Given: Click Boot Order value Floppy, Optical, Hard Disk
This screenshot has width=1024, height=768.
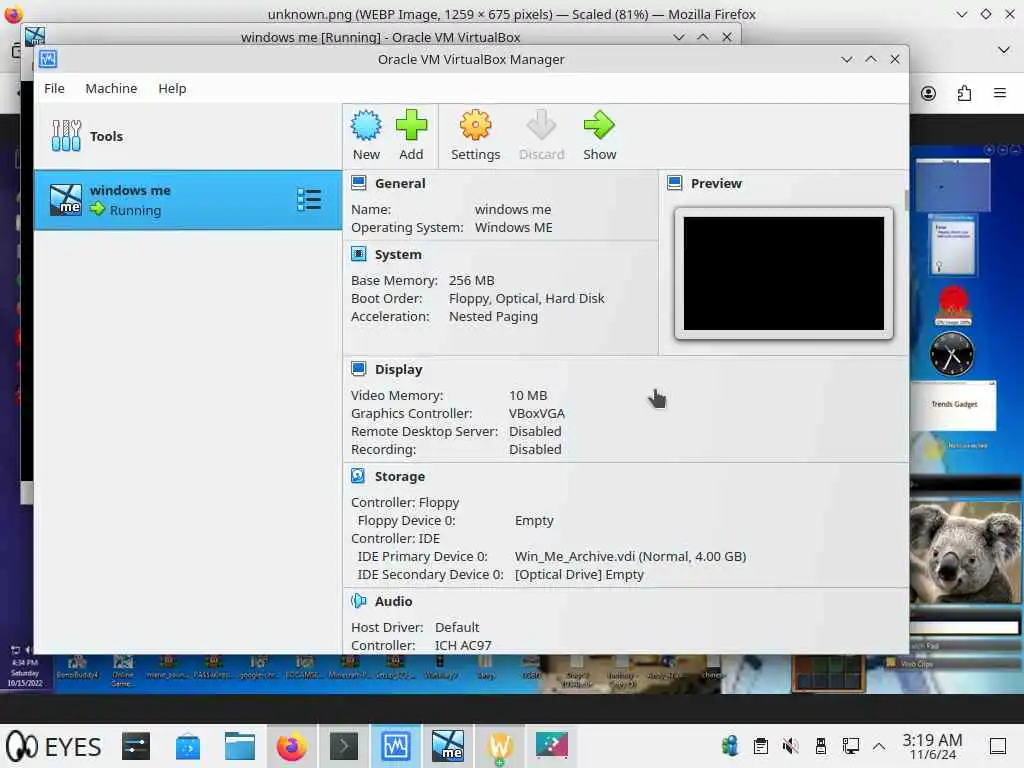Looking at the screenshot, I should 526,298.
